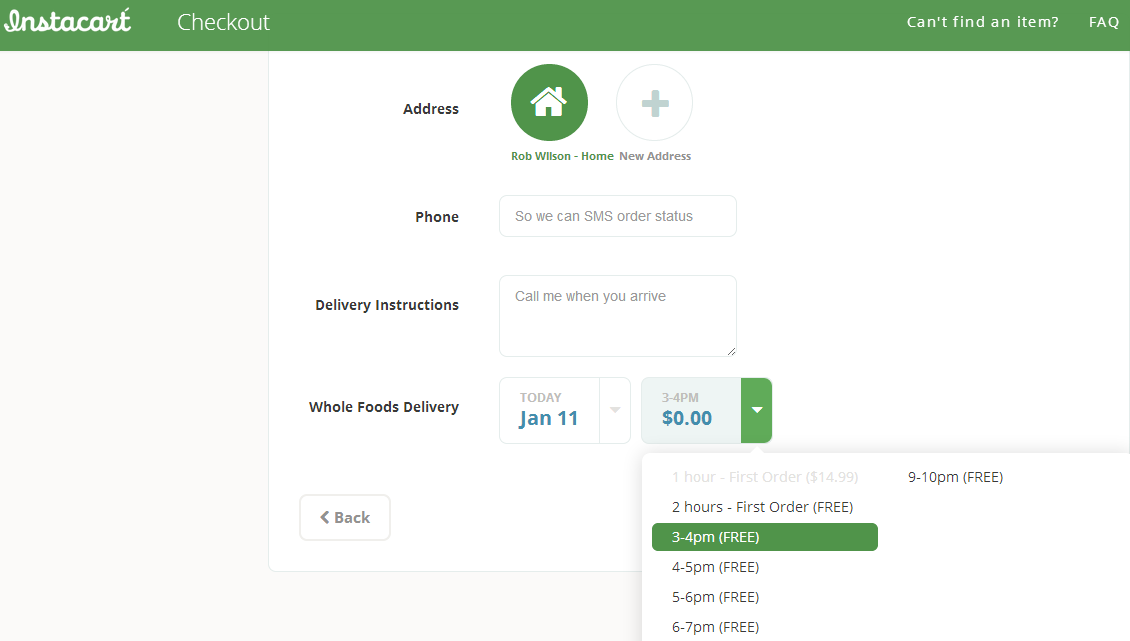Viewport: 1130px width, 641px height.
Task: Expand the delivery date dropdown arrow
Action: (x=615, y=410)
